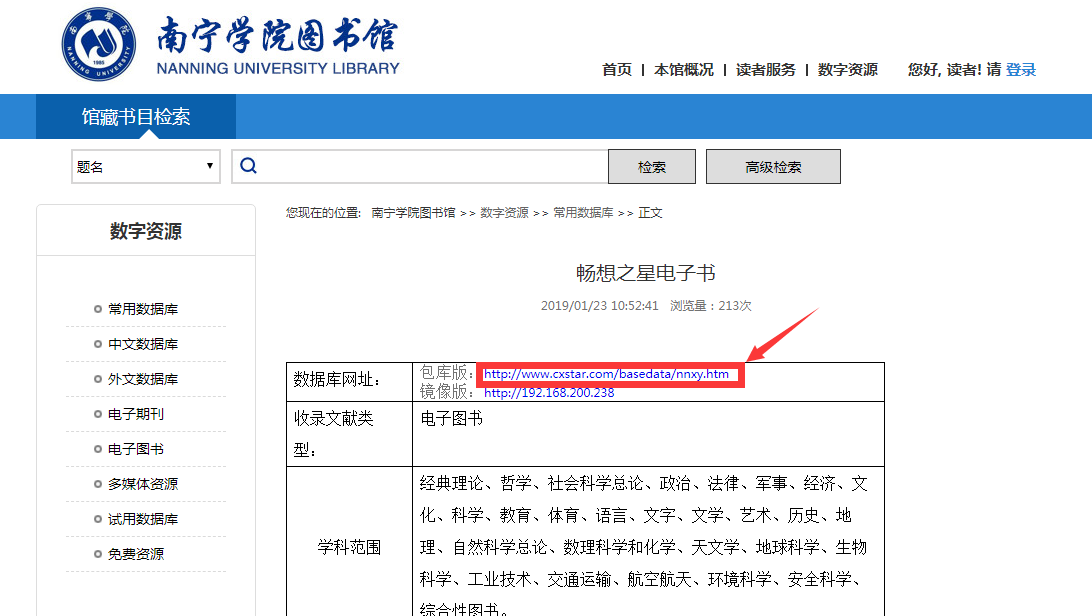Screen dimensions: 1092x616
Task: Open the 读者服务 menu item
Action: point(766,70)
